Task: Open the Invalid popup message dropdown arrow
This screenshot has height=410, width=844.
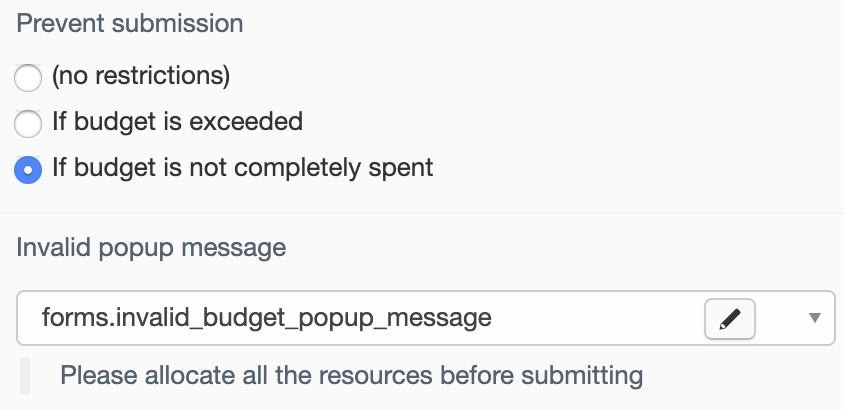Action: click(x=814, y=318)
